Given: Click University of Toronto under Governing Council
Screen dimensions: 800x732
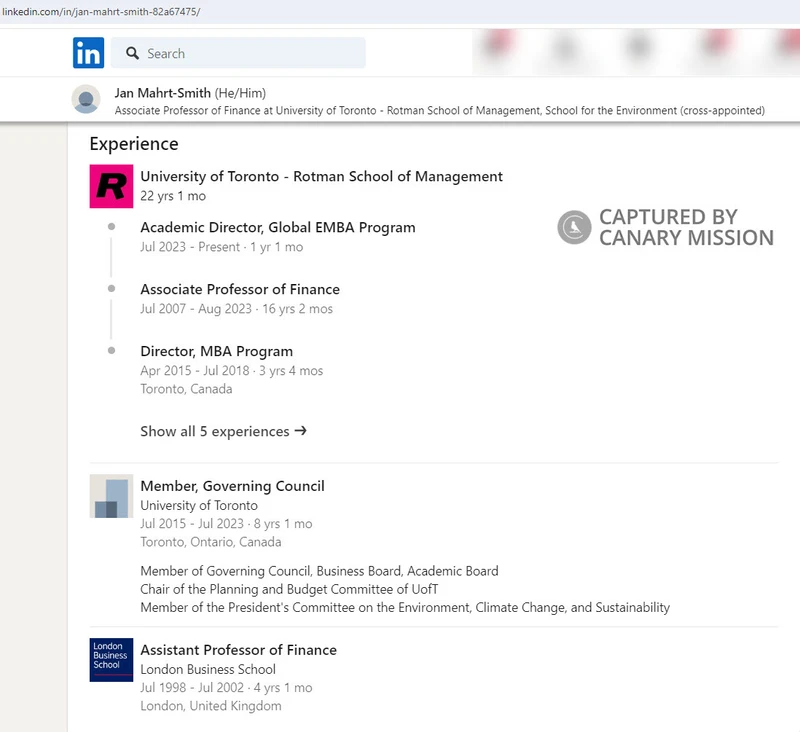Looking at the screenshot, I should (x=199, y=506).
